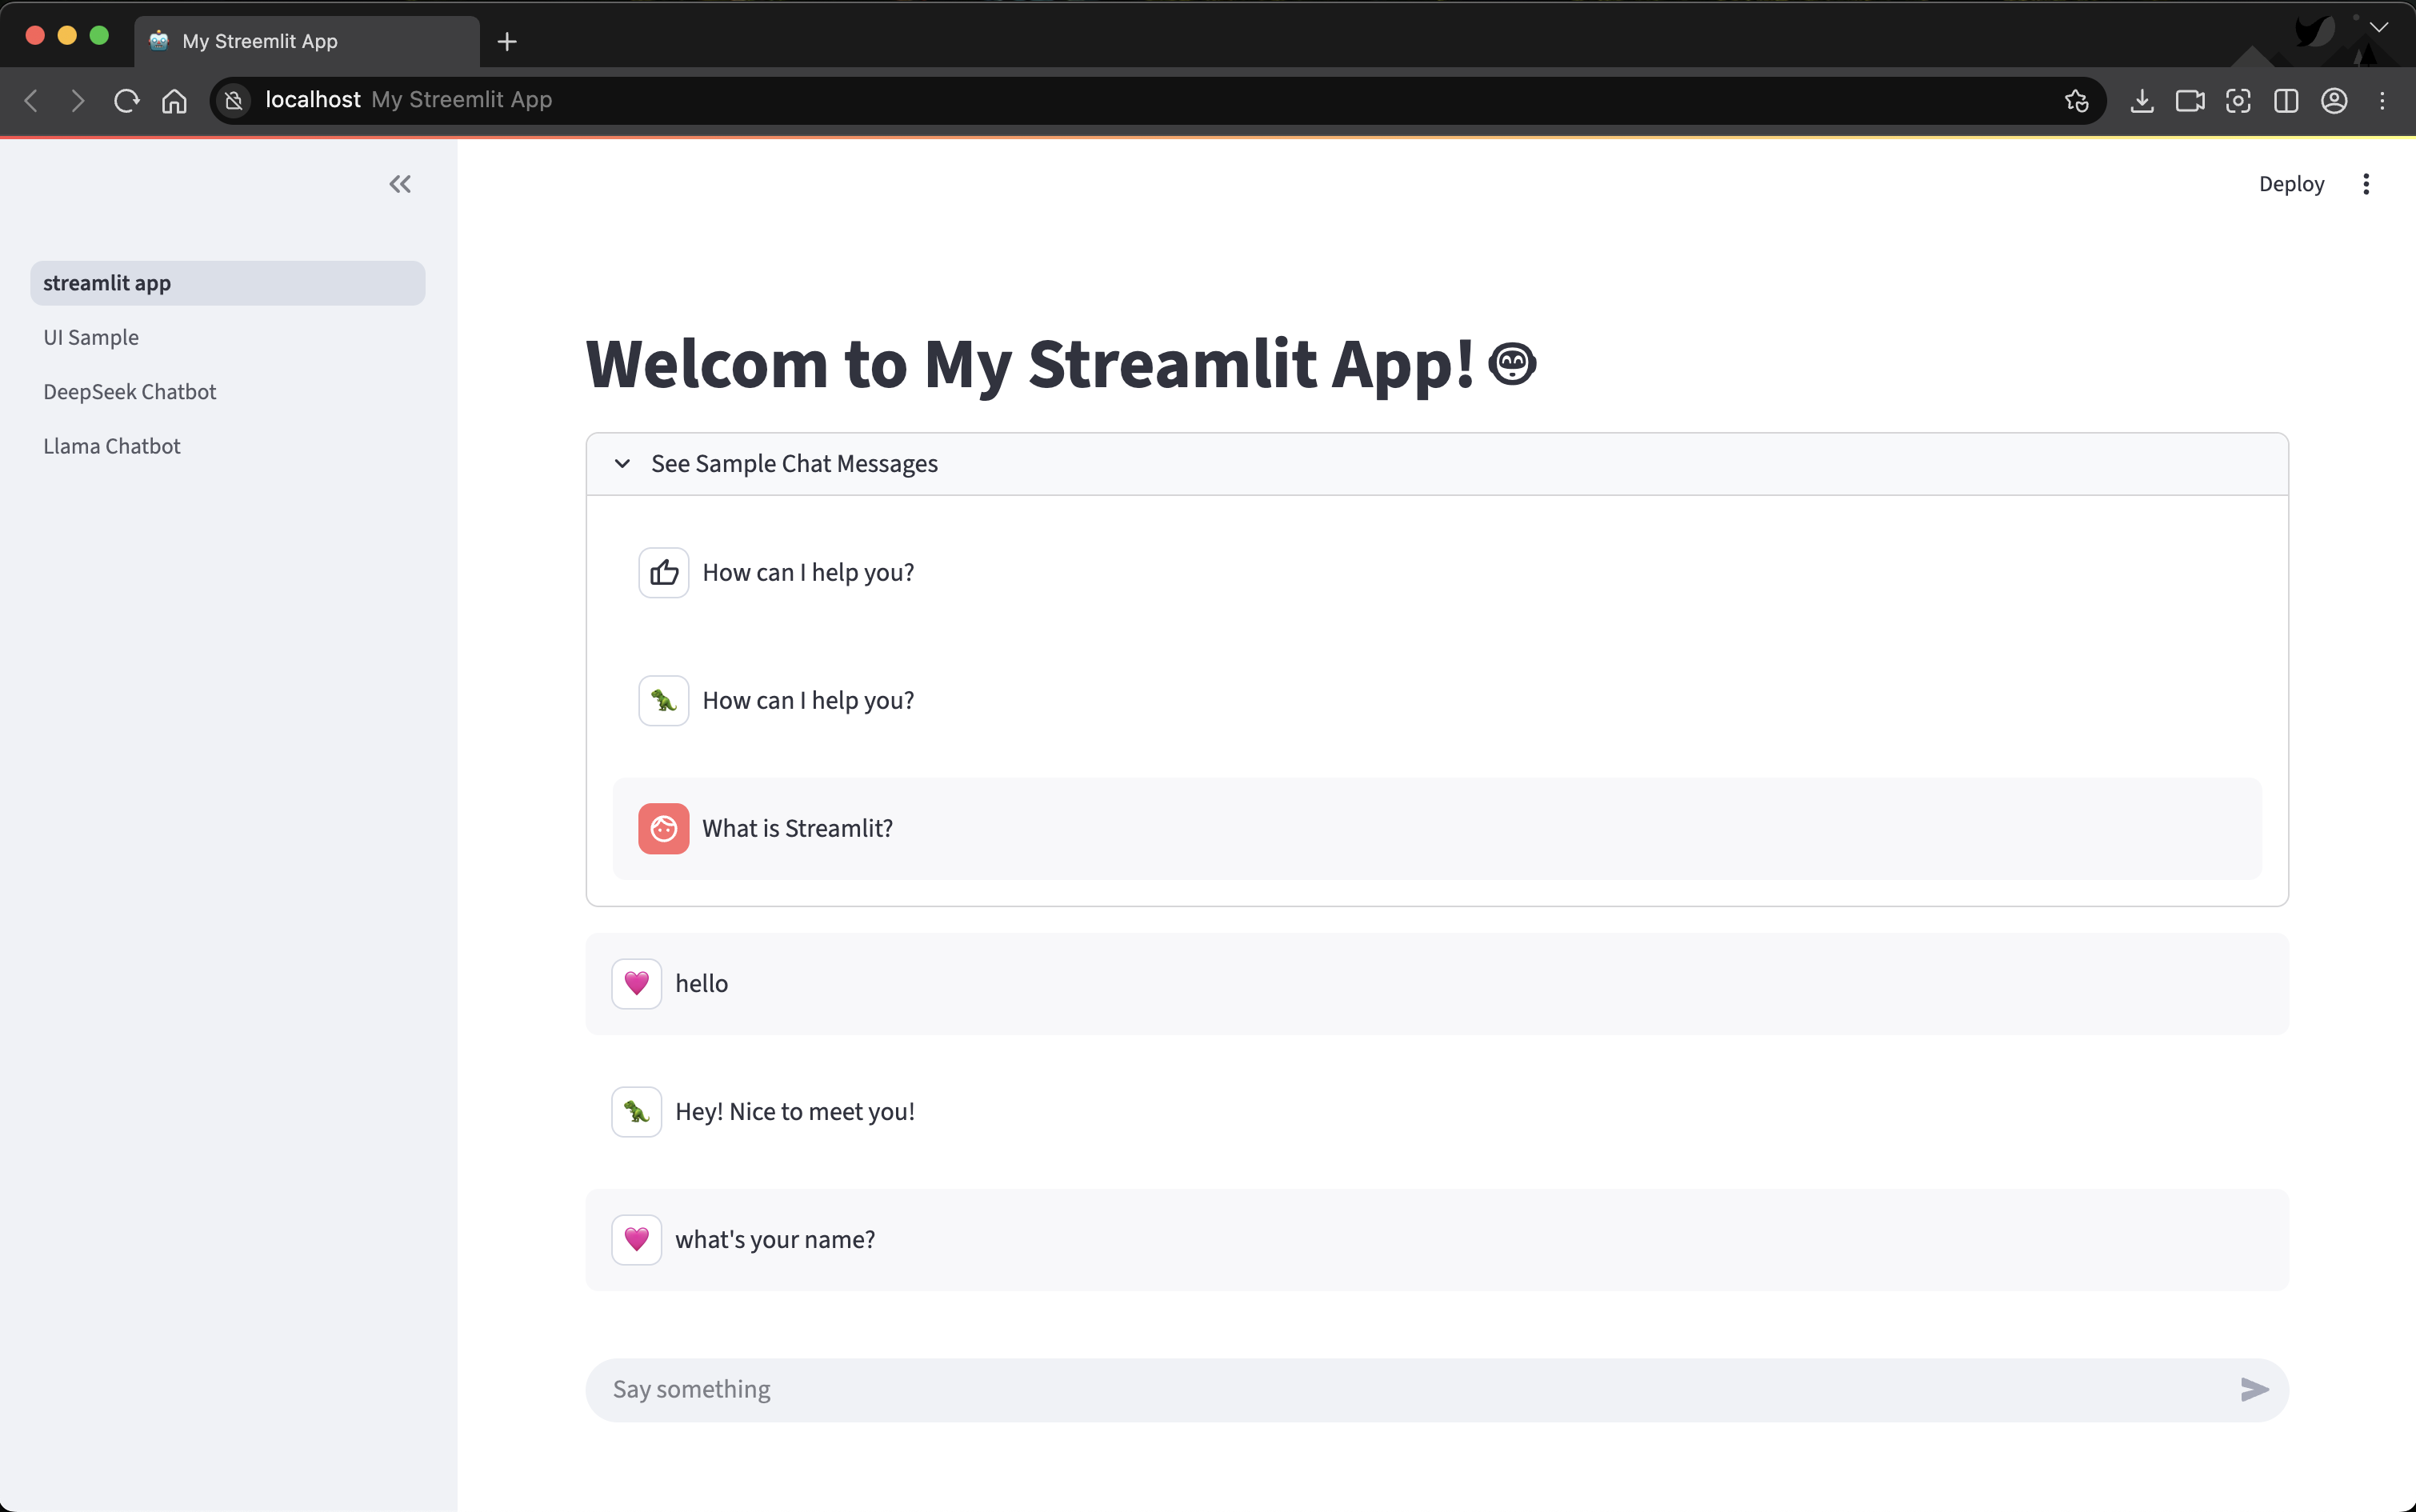This screenshot has width=2416, height=1512.
Task: Open the tab list dropdown arrow
Action: pyautogui.click(x=2379, y=28)
